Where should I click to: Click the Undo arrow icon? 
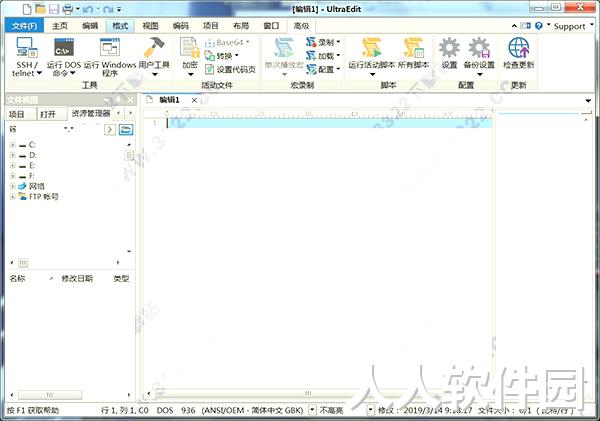click(88, 9)
